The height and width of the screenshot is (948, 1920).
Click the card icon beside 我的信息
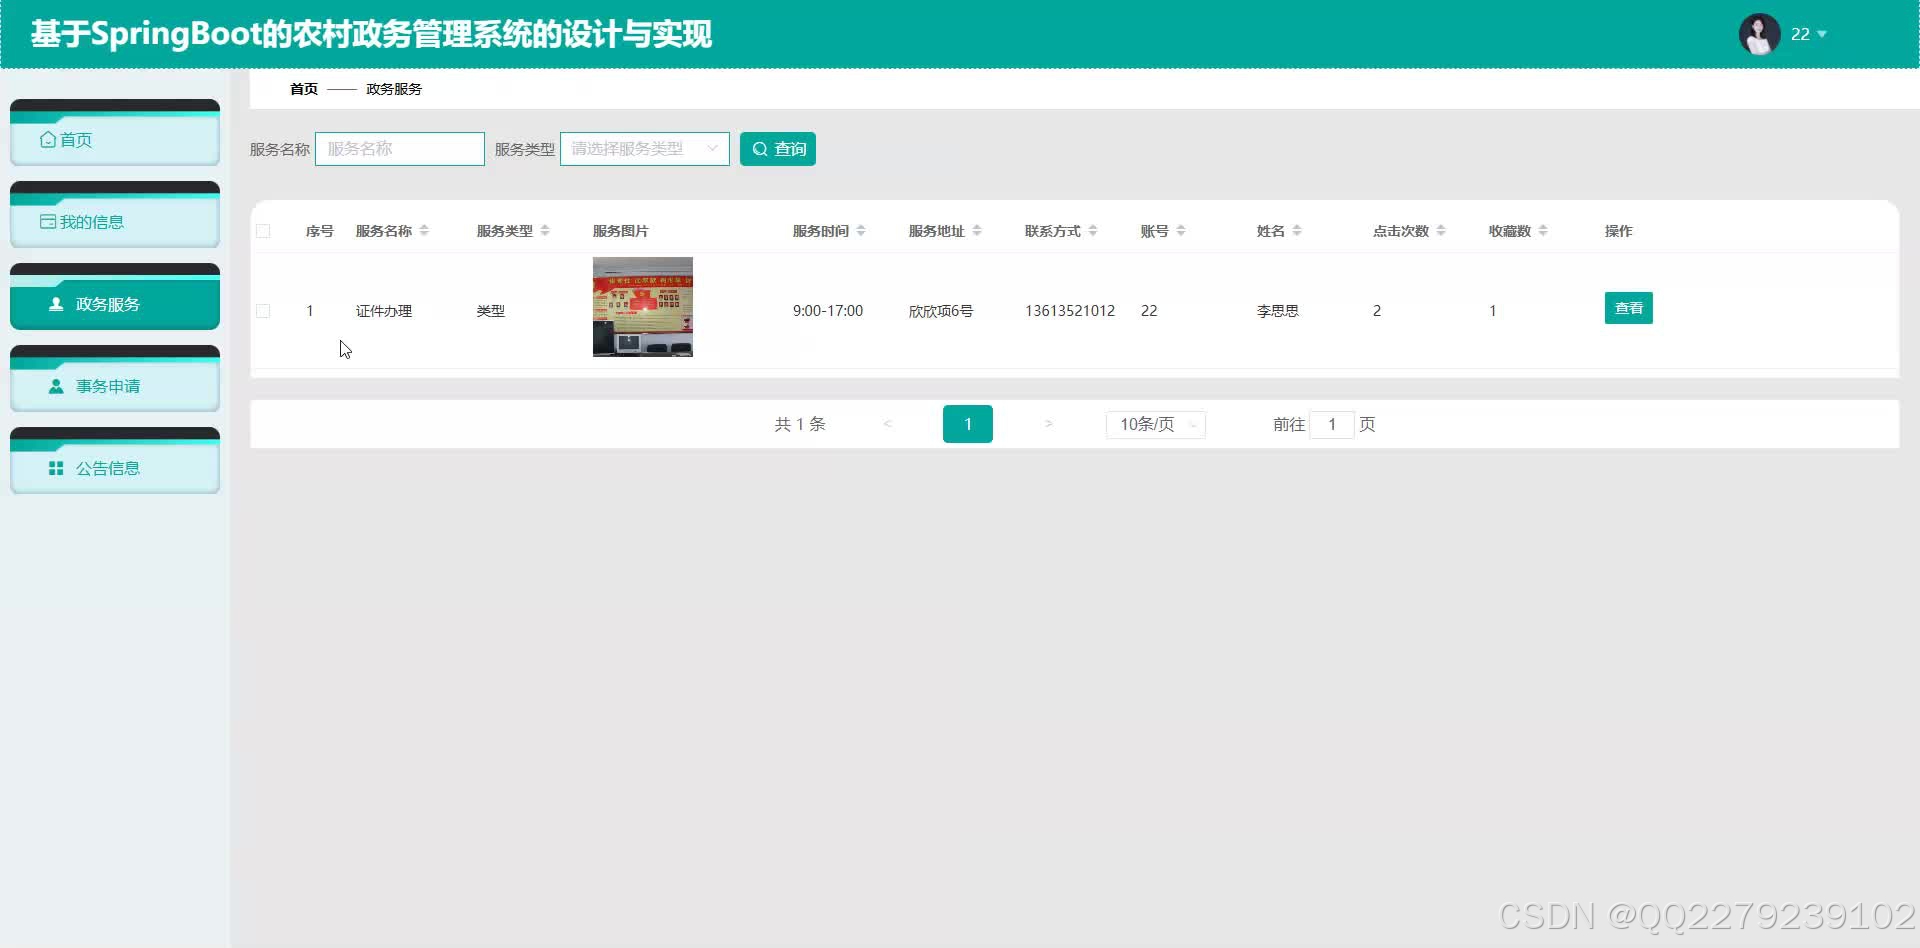[x=48, y=222]
